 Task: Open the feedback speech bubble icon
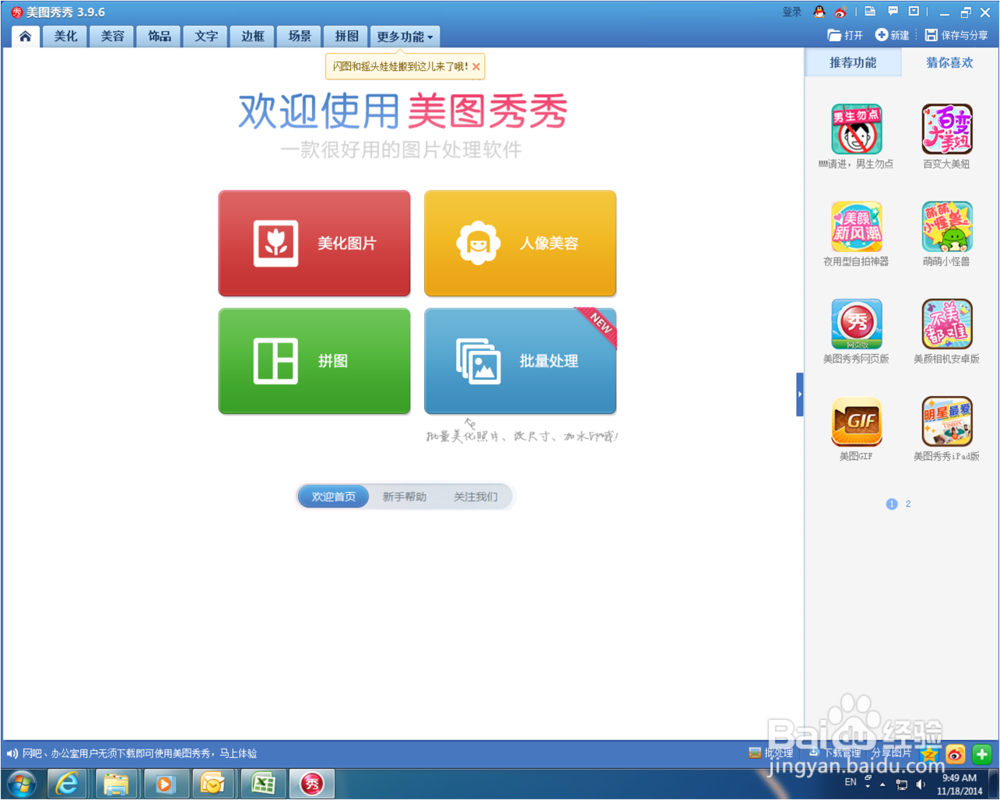(x=893, y=11)
